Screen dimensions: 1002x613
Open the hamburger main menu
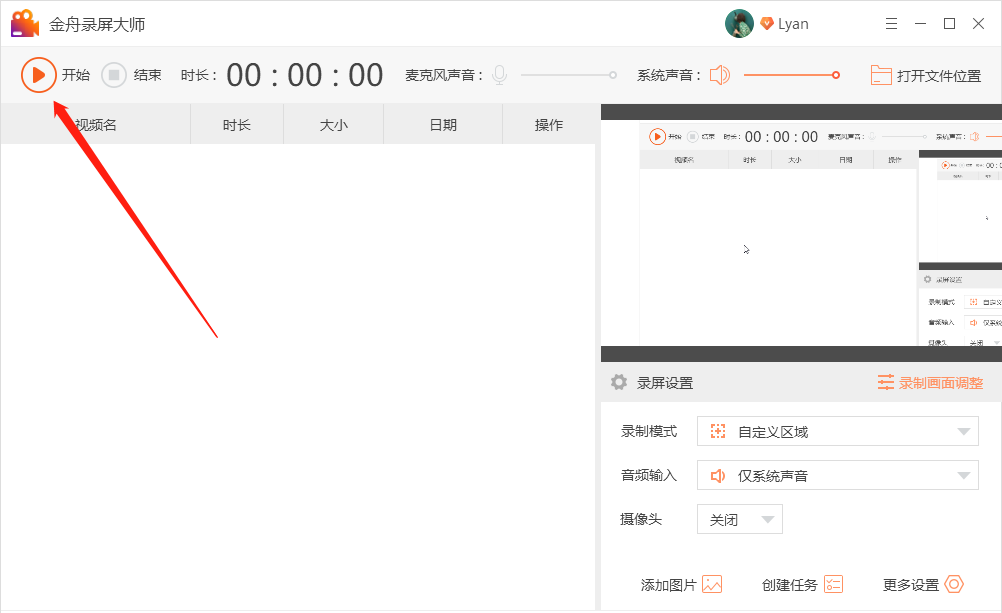pos(891,24)
